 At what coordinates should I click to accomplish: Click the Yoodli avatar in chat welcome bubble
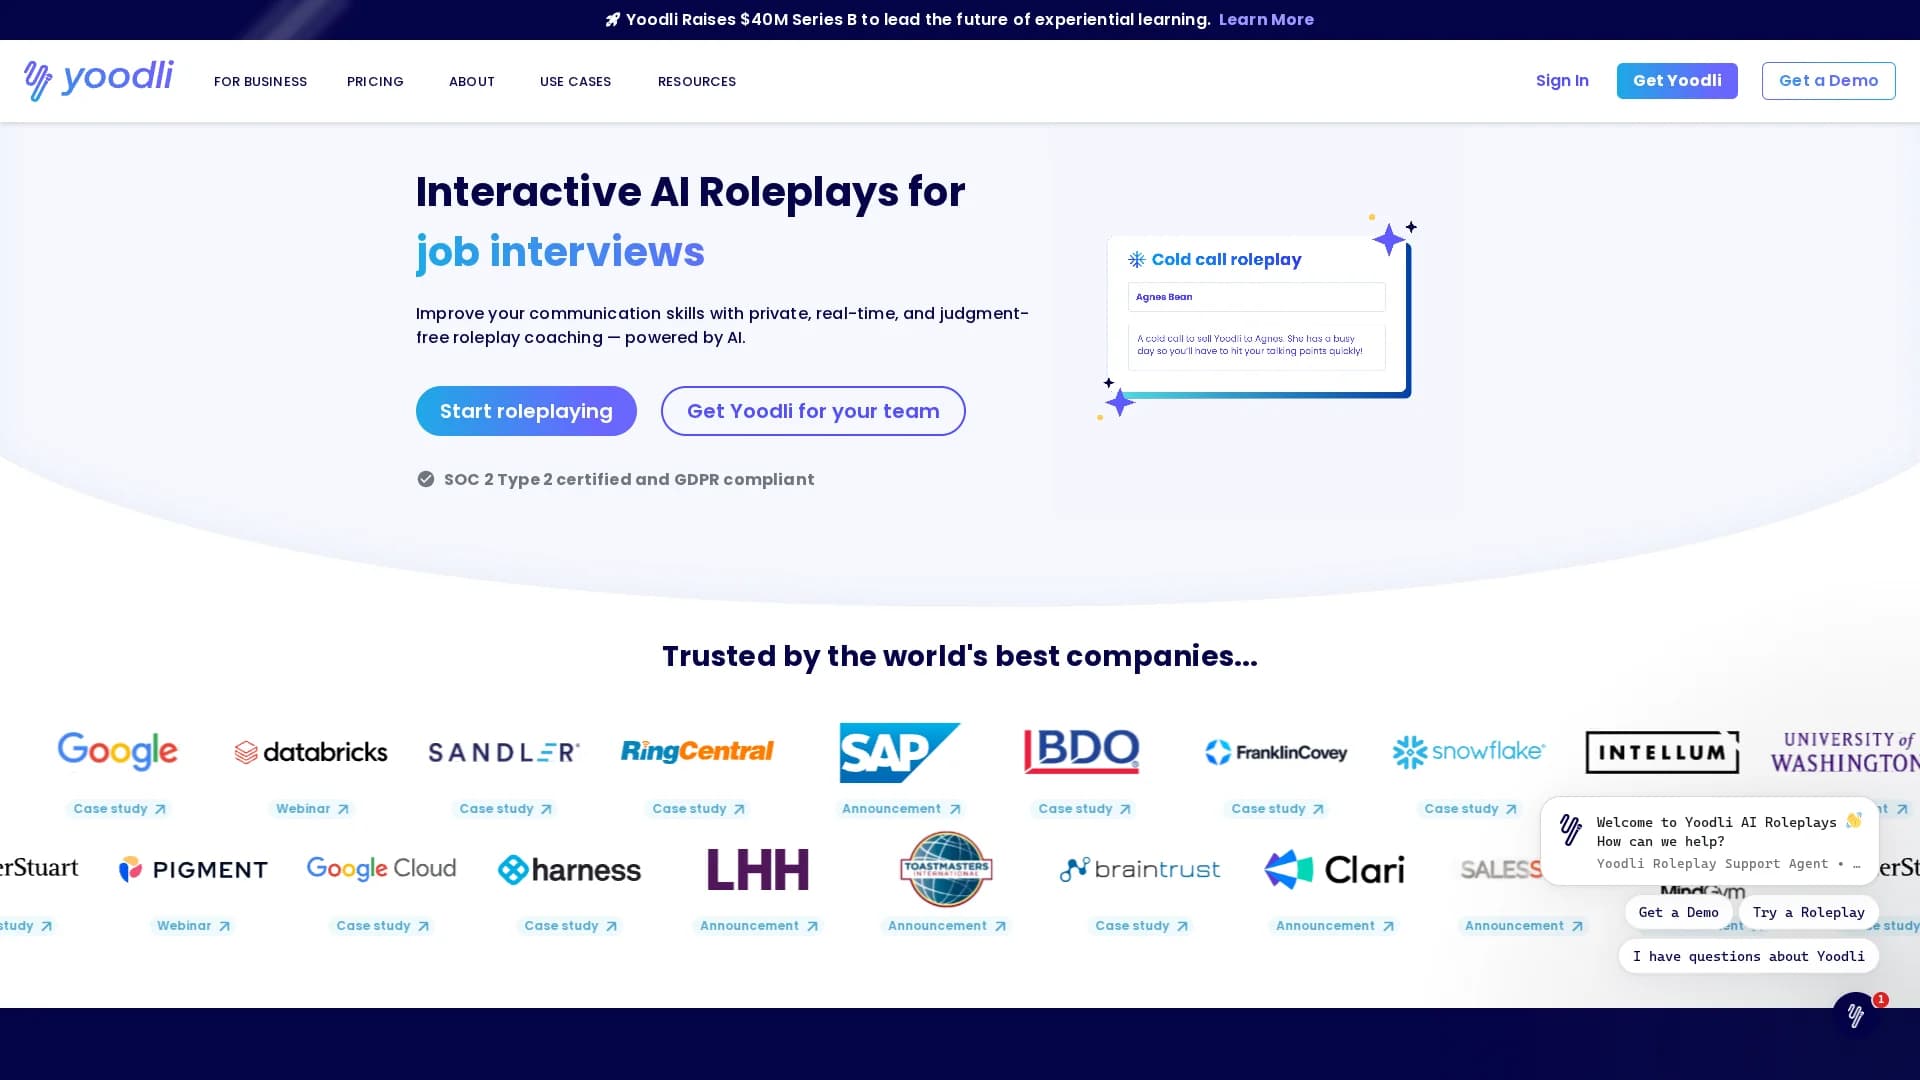1571,829
